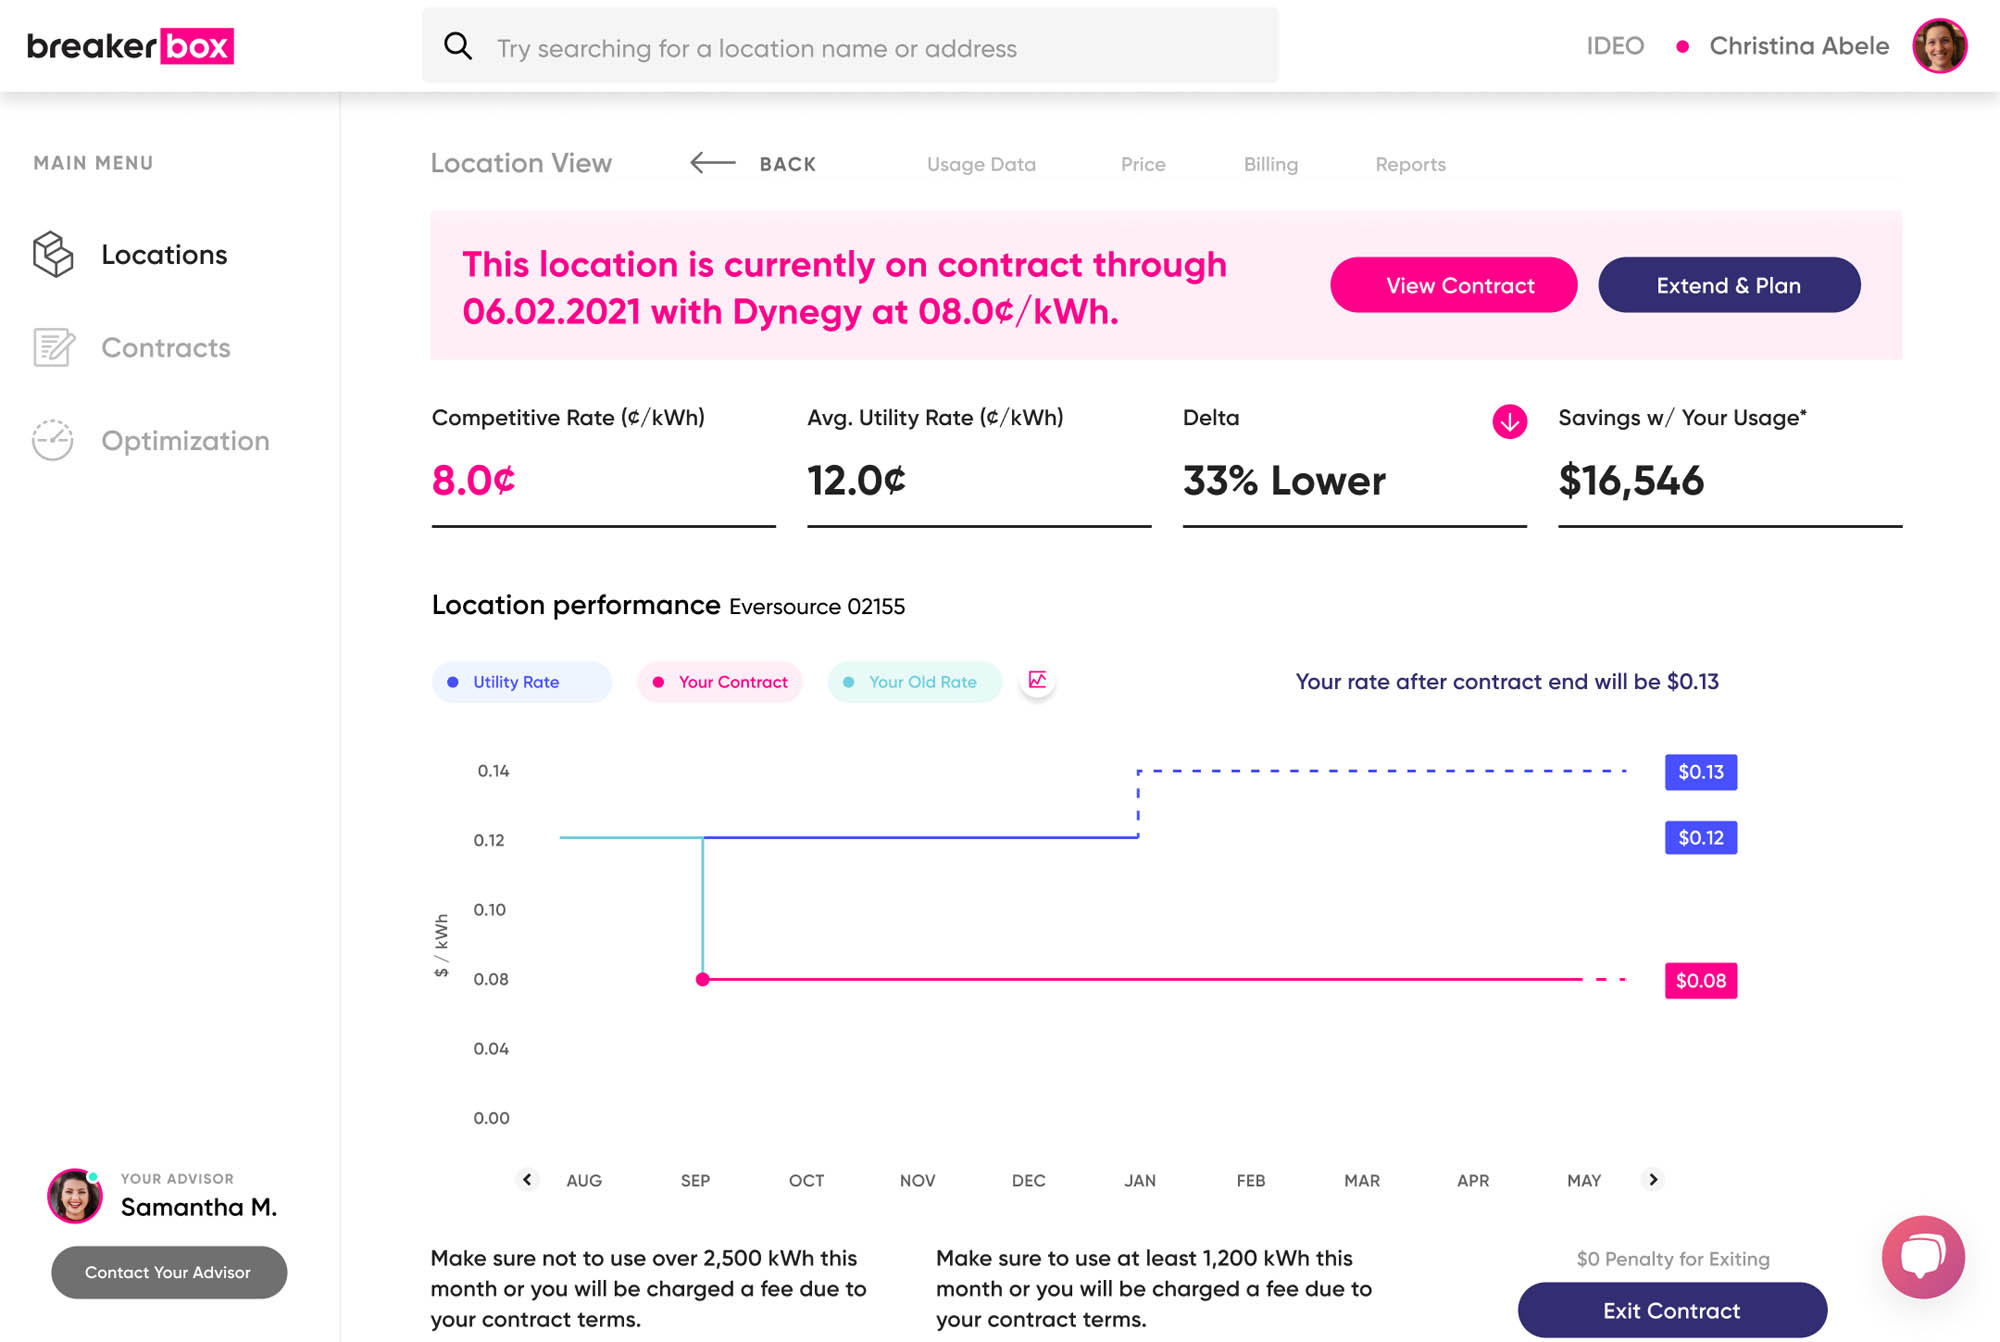
Task: Switch to the Usage Data tab
Action: 980,164
